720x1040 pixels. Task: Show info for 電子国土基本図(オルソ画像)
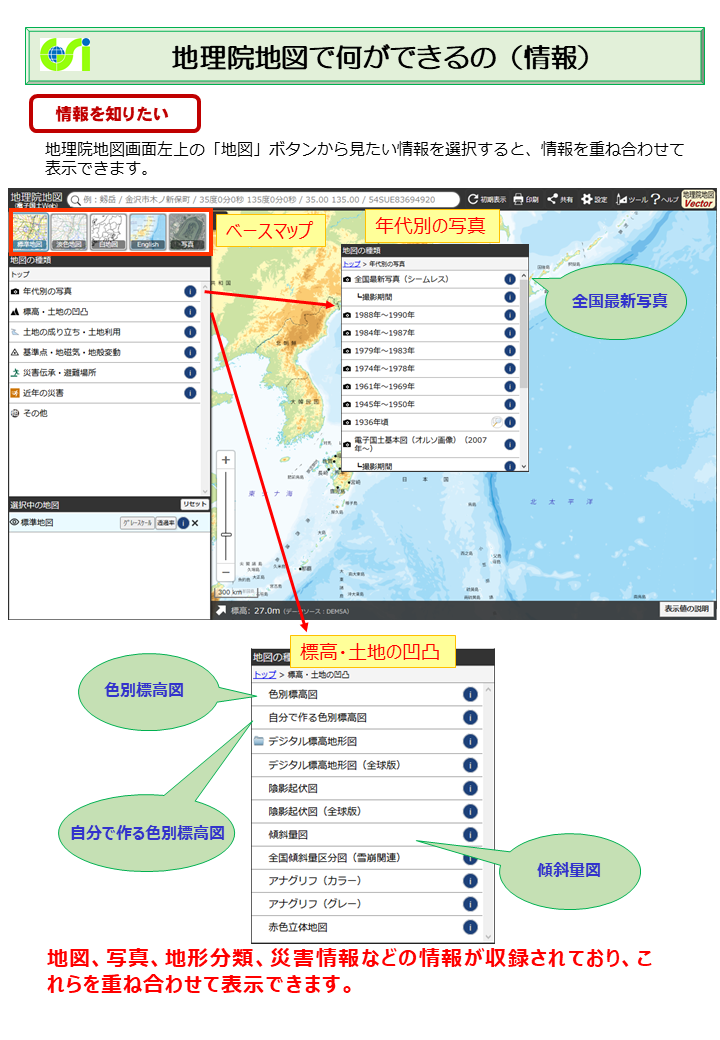pyautogui.click(x=510, y=444)
